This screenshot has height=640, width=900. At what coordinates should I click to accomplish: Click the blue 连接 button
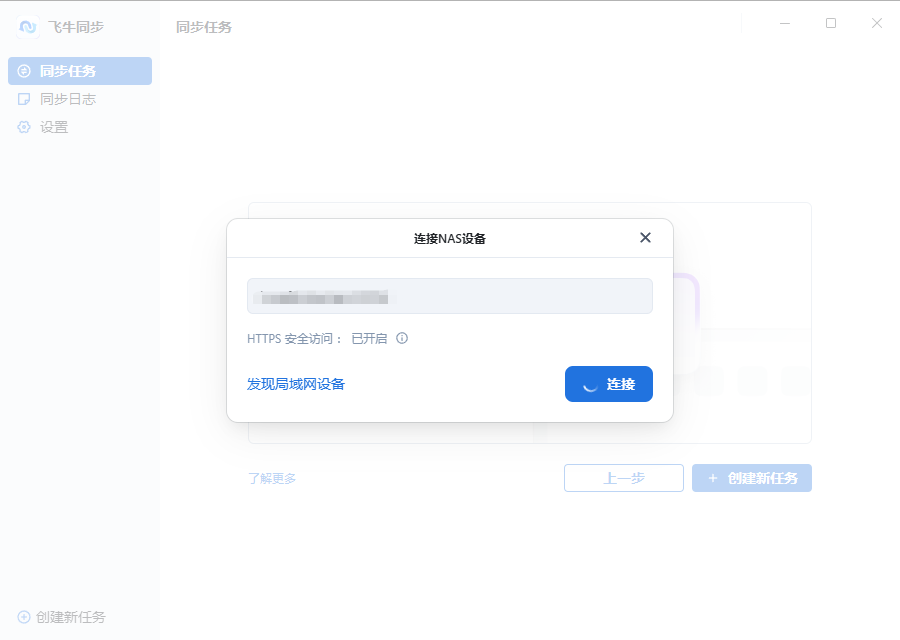(x=609, y=384)
